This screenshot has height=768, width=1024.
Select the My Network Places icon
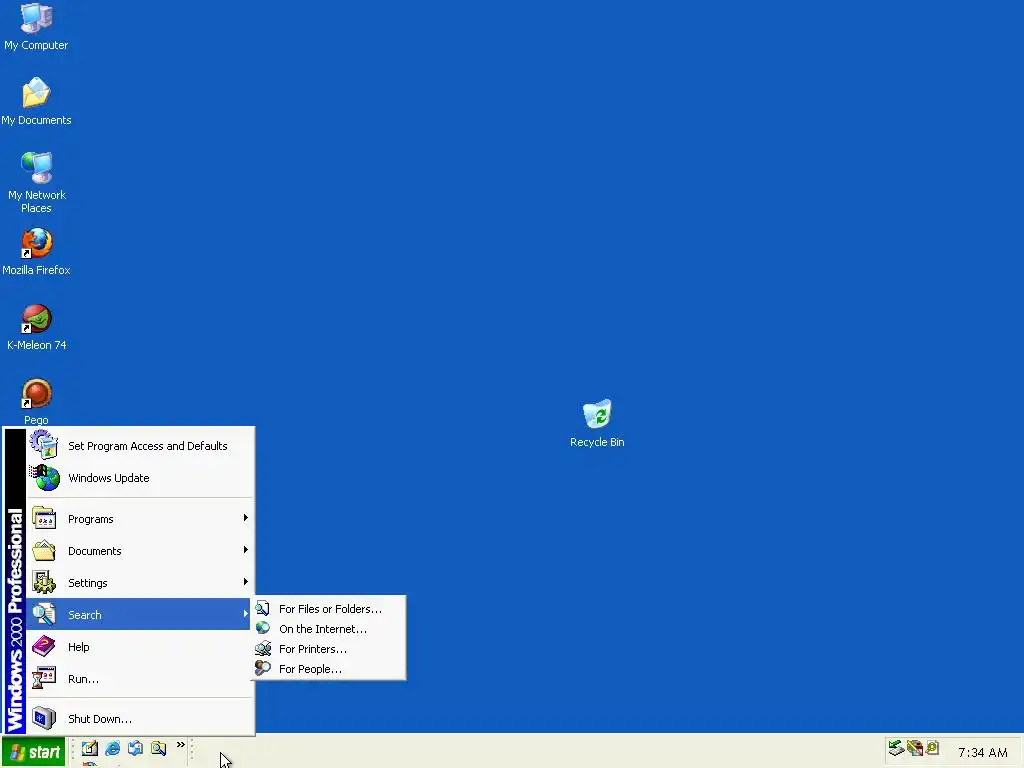[x=36, y=182]
